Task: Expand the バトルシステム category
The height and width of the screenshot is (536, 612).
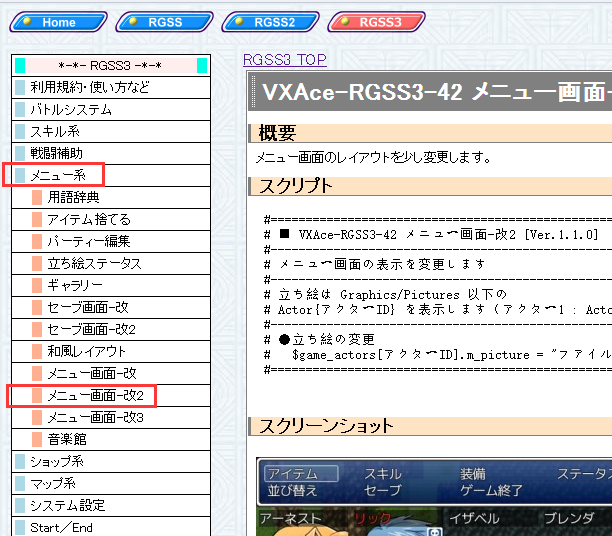Action: (111, 109)
